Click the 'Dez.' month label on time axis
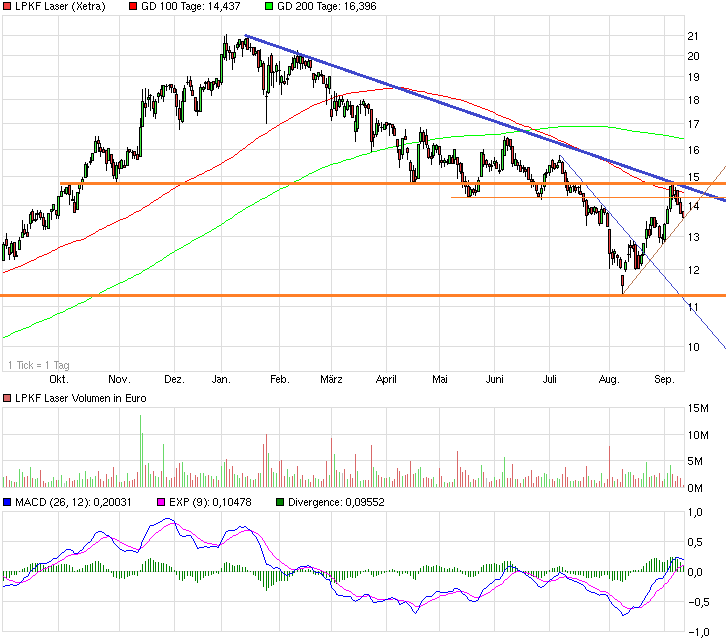 tap(175, 379)
